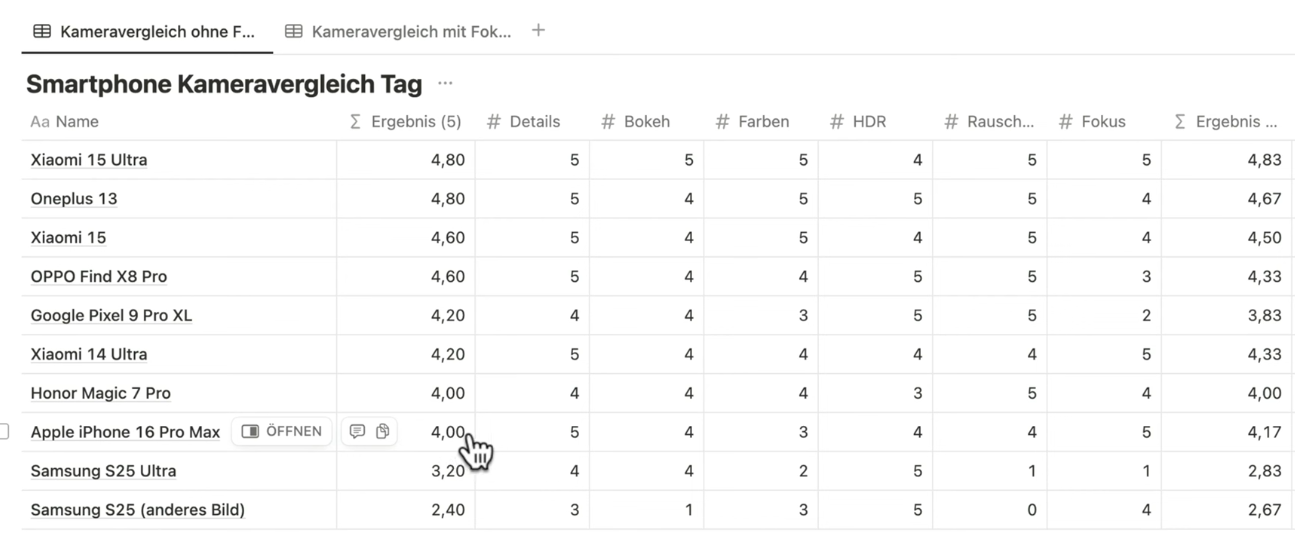Open the Details column header menu
The height and width of the screenshot is (533, 1295).
pos(534,122)
